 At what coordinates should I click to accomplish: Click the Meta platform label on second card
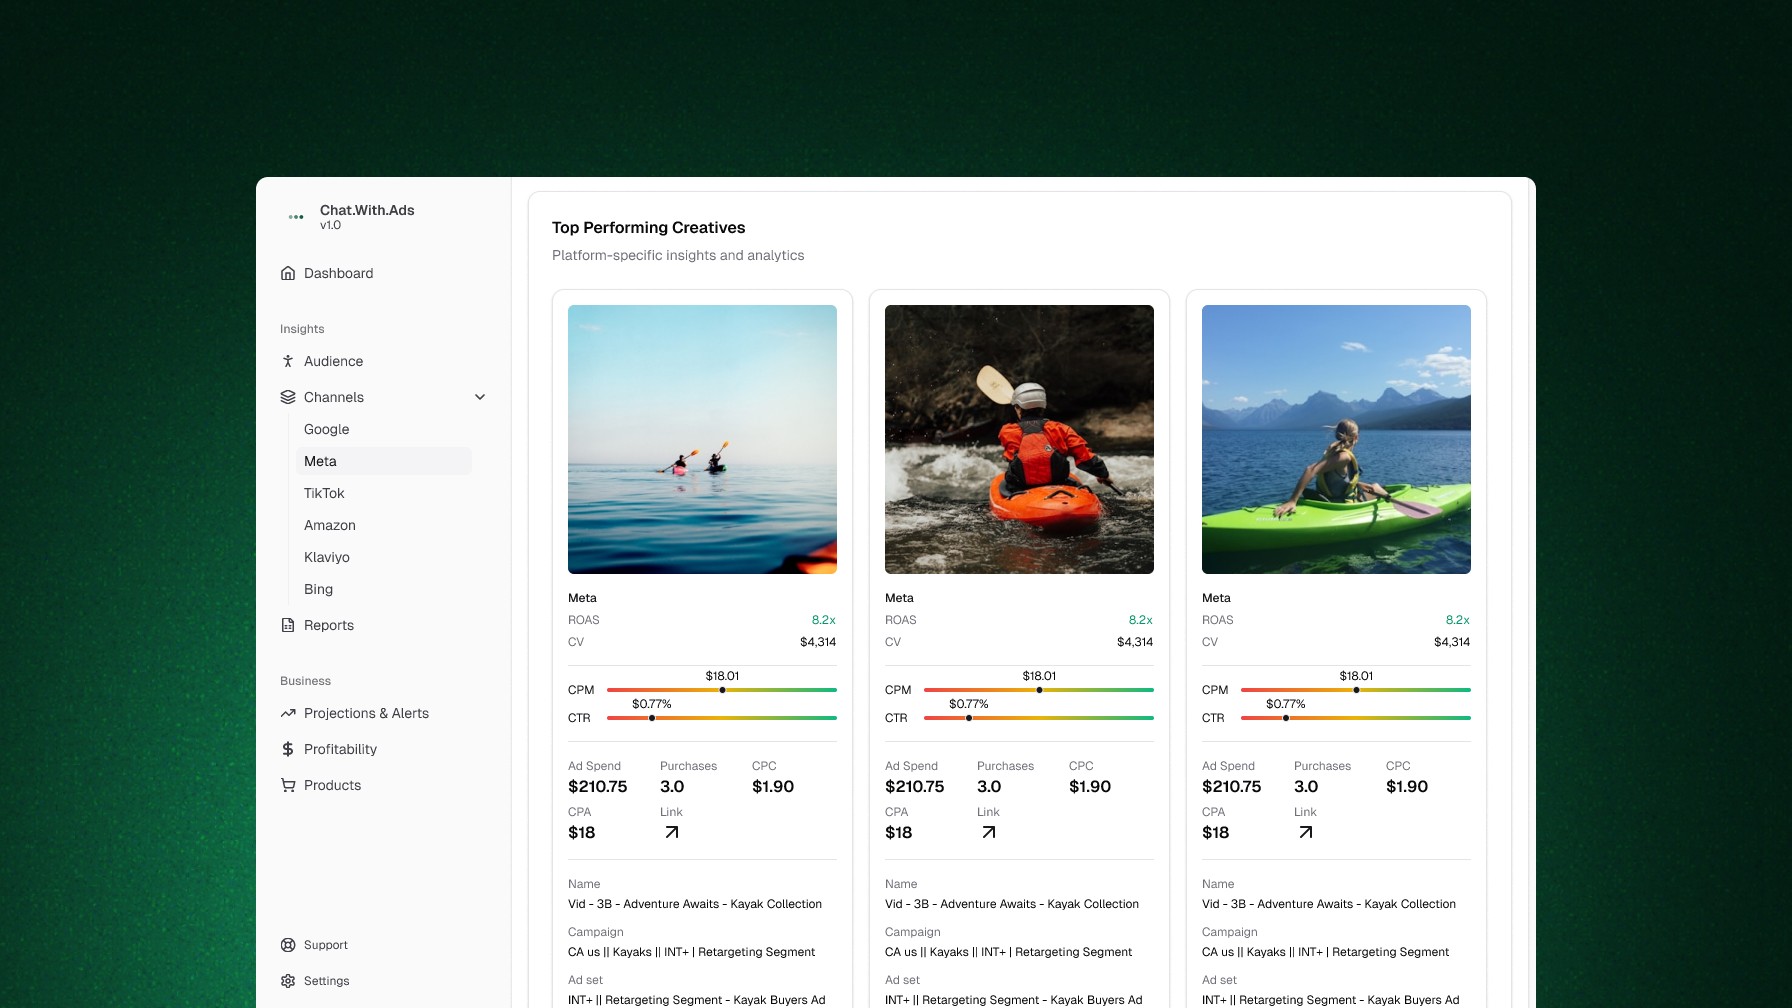[899, 598]
